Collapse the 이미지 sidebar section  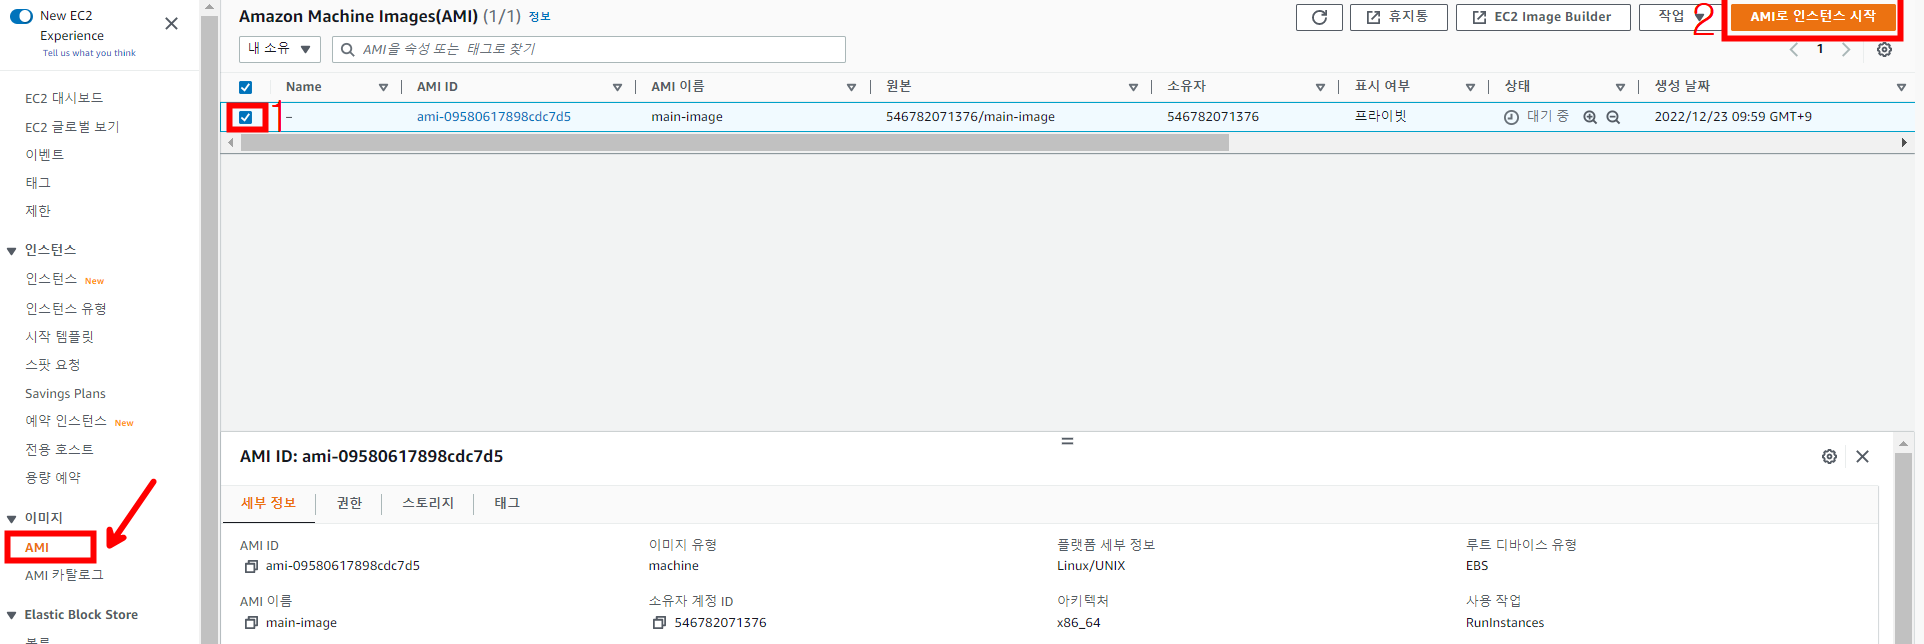(12, 519)
